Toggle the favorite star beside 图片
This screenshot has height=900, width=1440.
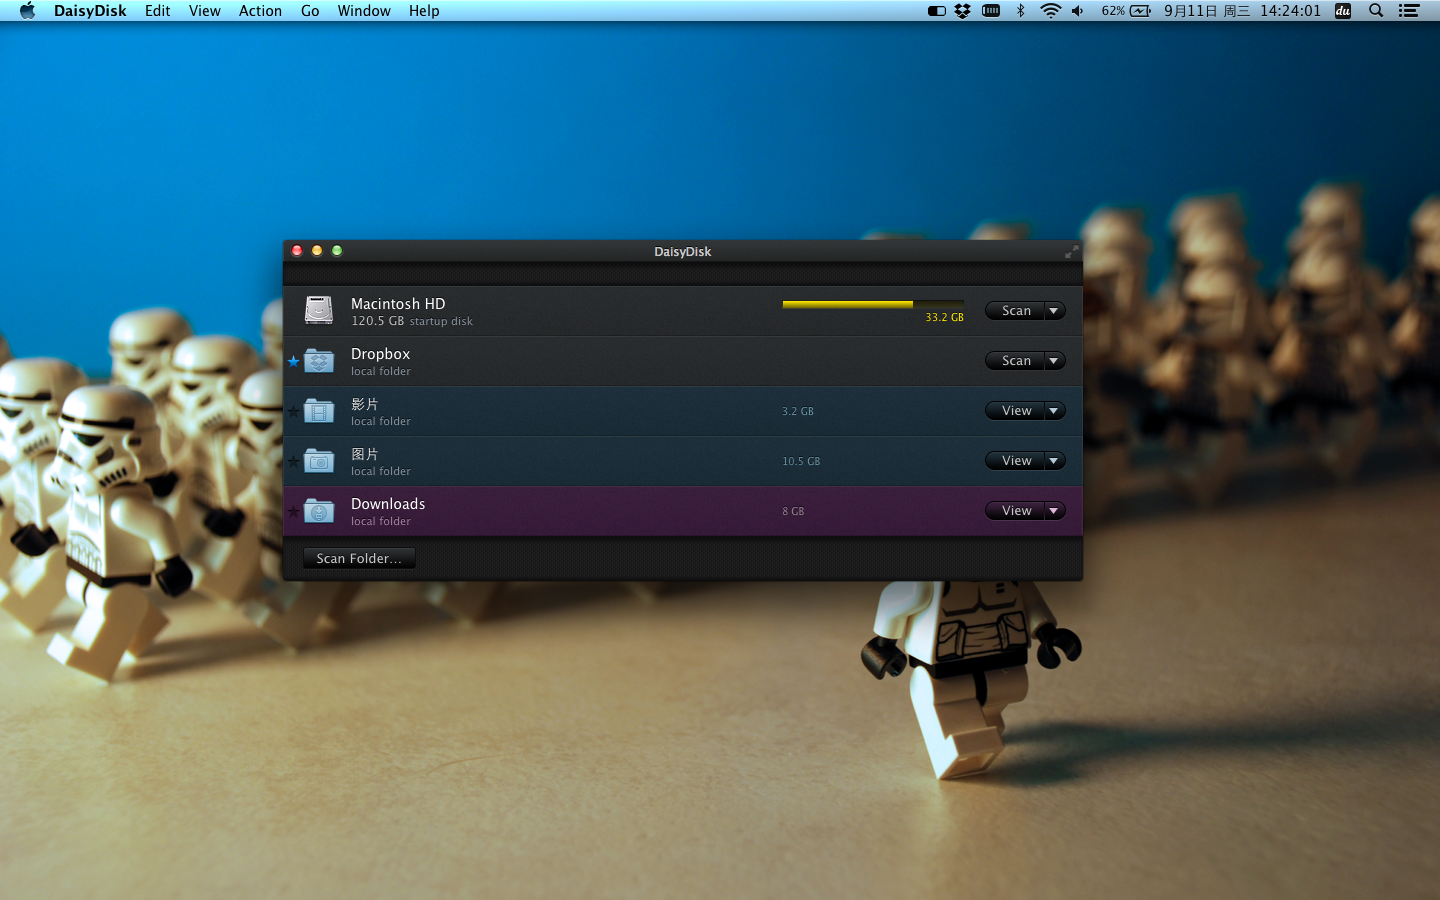pyautogui.click(x=293, y=461)
